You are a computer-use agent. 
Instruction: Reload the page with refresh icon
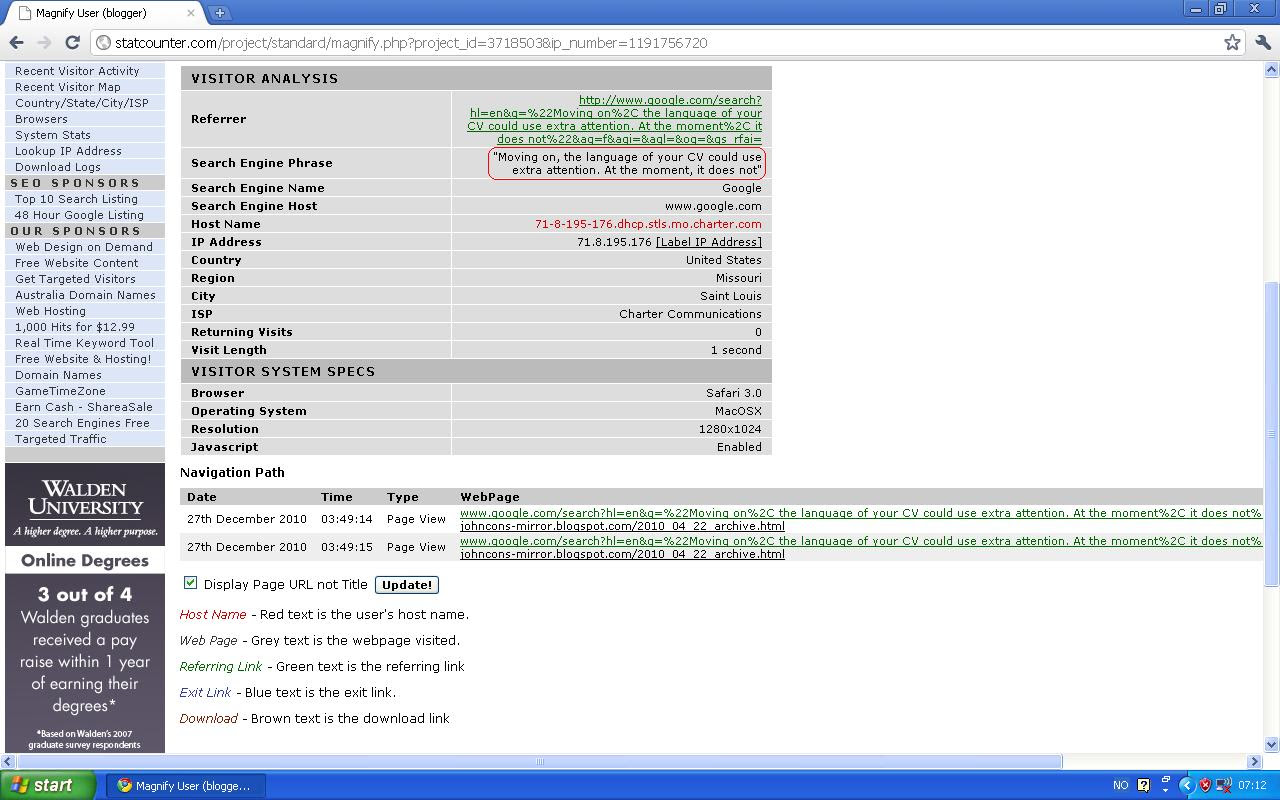click(x=72, y=42)
